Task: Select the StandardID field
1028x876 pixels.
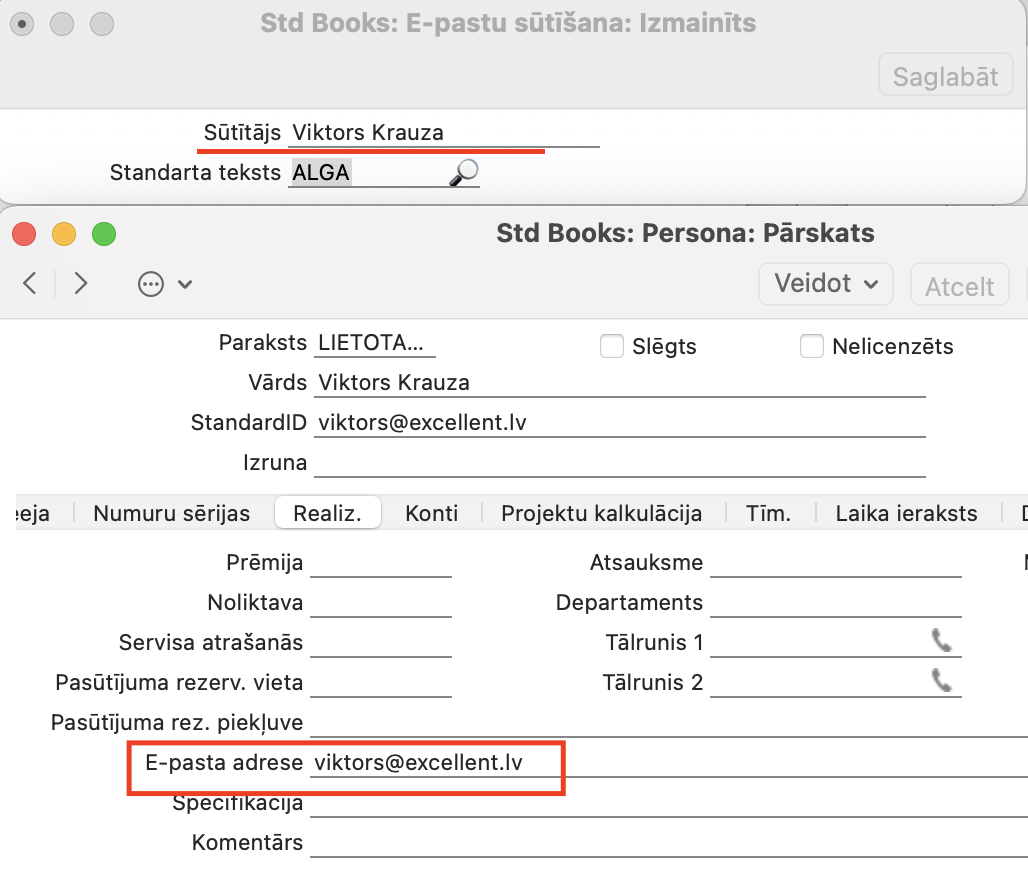Action: tap(618, 423)
